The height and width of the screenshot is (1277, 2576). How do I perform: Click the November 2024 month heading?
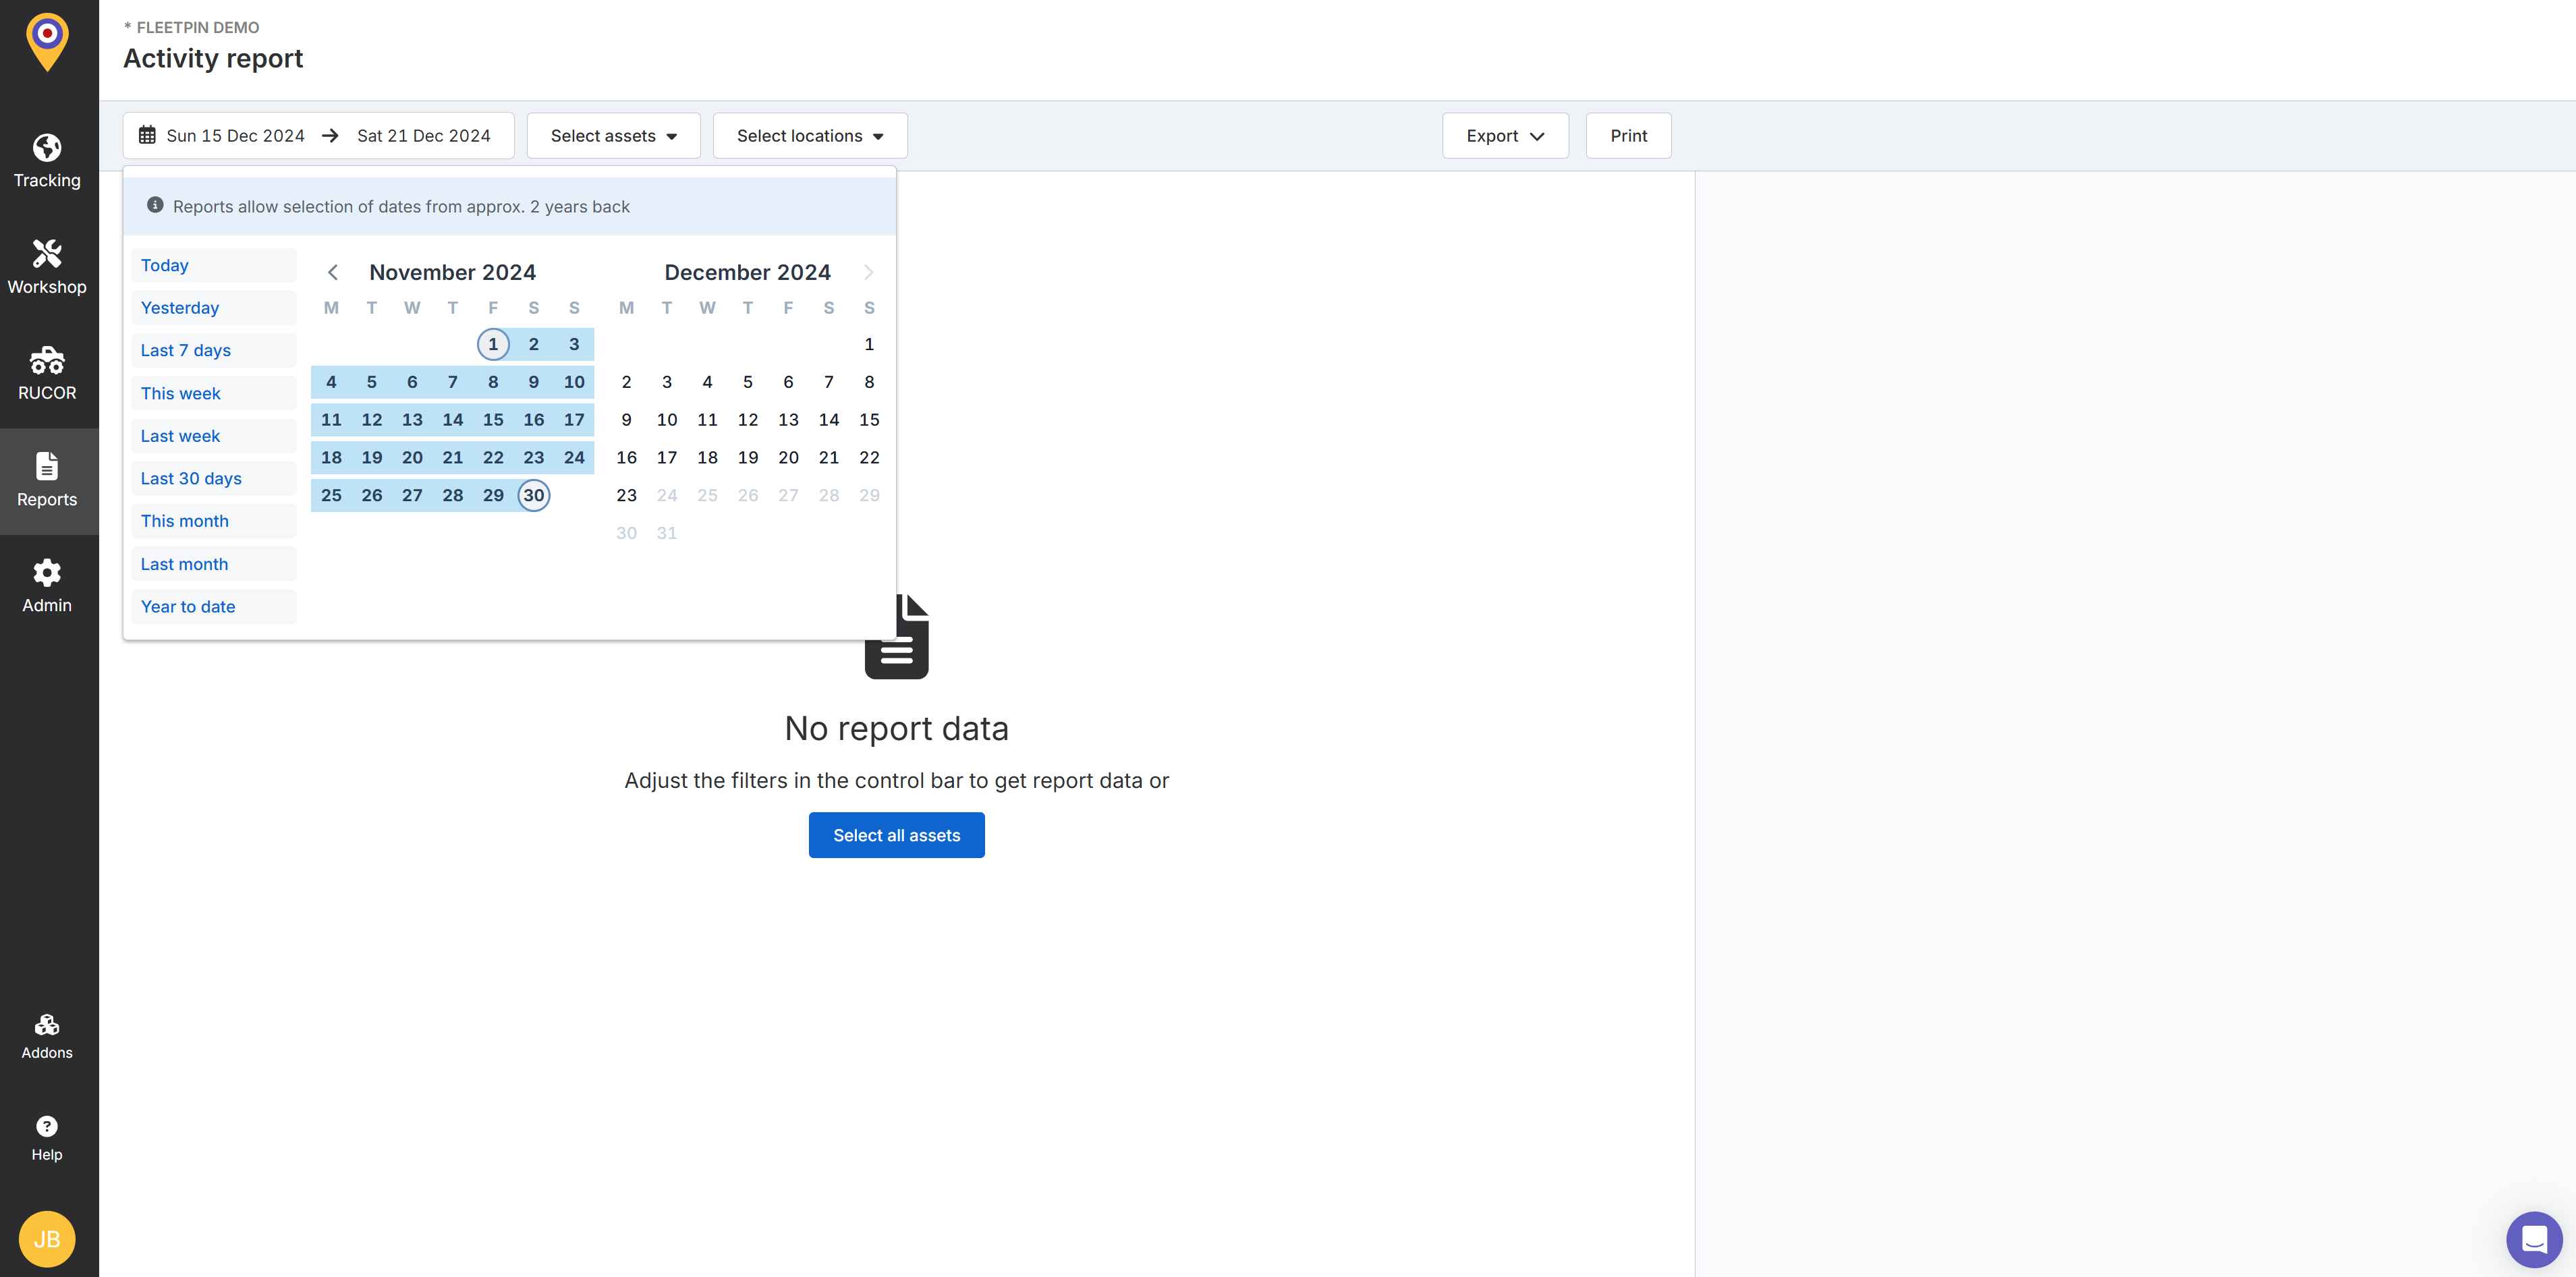coord(452,272)
